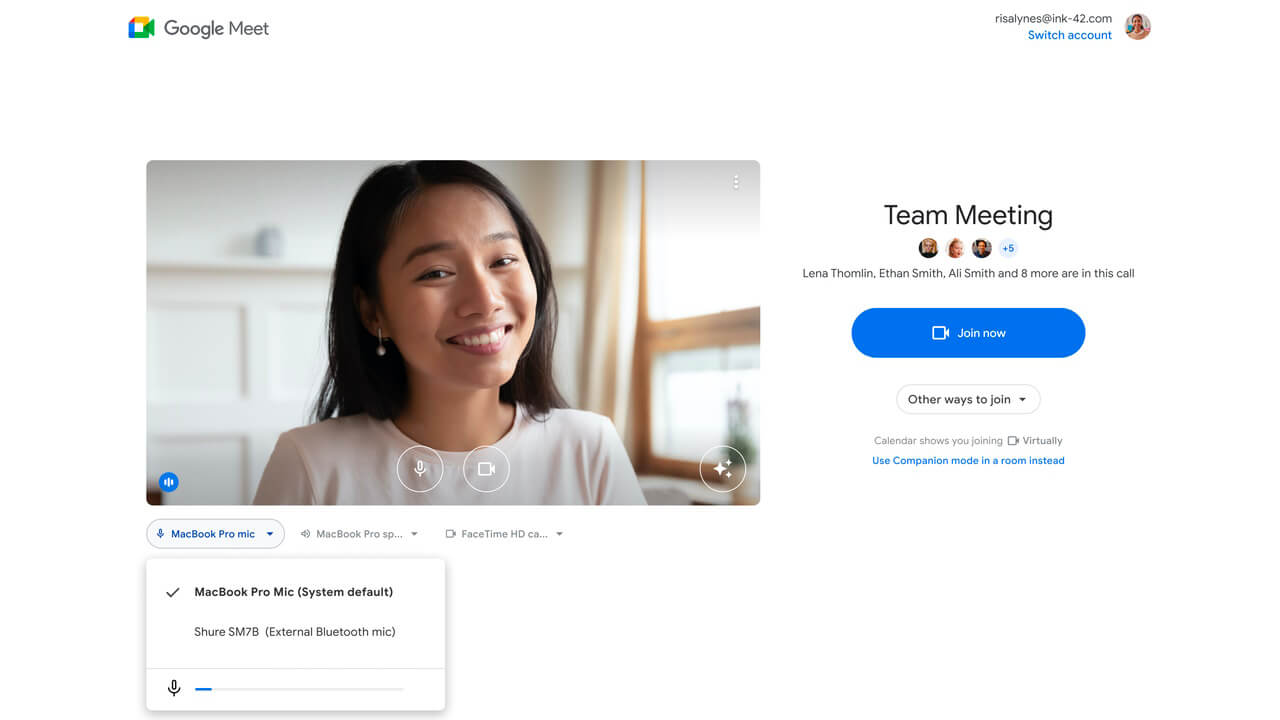Click the blue audio level indicator icon
The image size is (1280, 720).
[x=169, y=482]
